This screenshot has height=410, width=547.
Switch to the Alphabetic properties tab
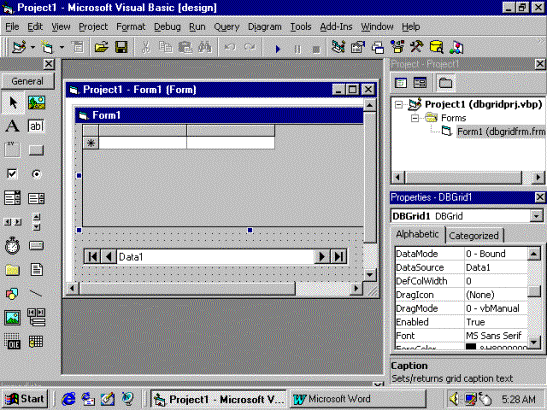pyautogui.click(x=417, y=234)
